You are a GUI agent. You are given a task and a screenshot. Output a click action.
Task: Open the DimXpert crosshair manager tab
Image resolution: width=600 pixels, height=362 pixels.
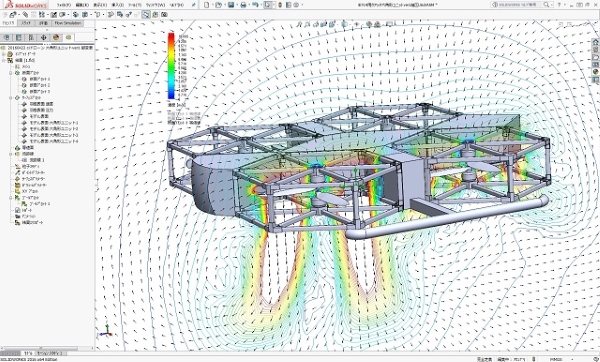(x=44, y=37)
